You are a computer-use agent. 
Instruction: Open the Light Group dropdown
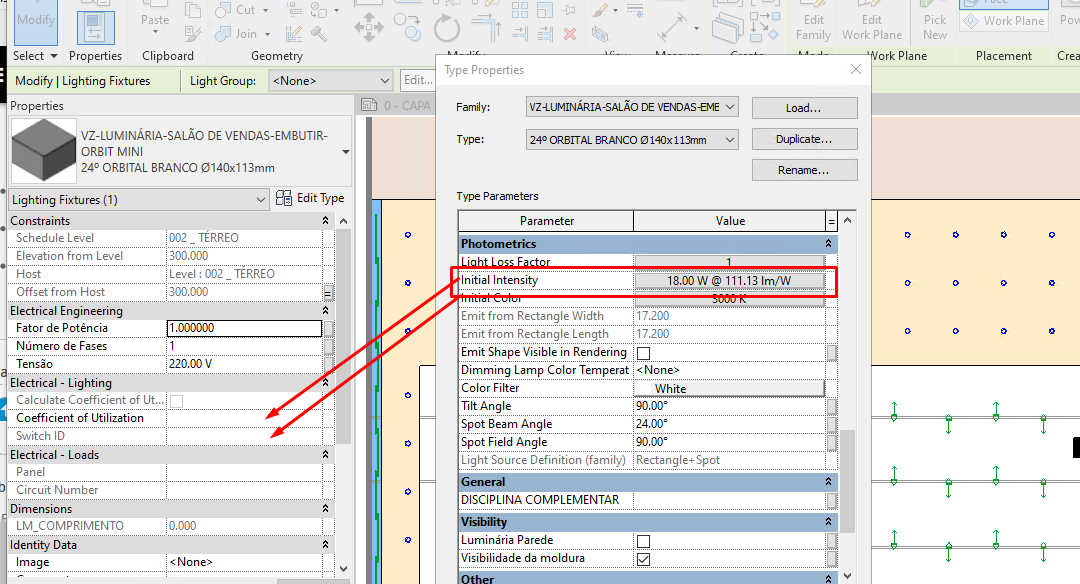click(331, 81)
